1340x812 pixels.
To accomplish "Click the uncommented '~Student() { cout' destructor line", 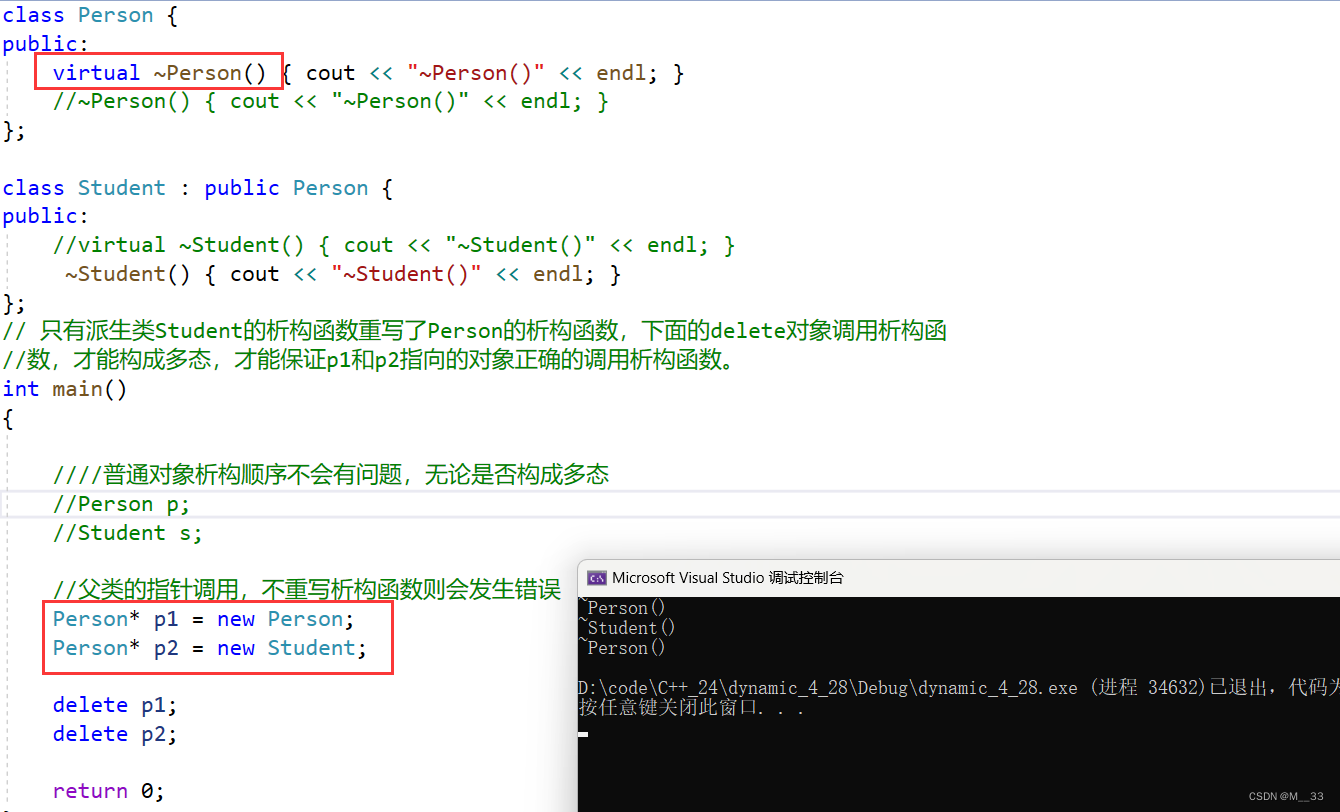I will (343, 274).
